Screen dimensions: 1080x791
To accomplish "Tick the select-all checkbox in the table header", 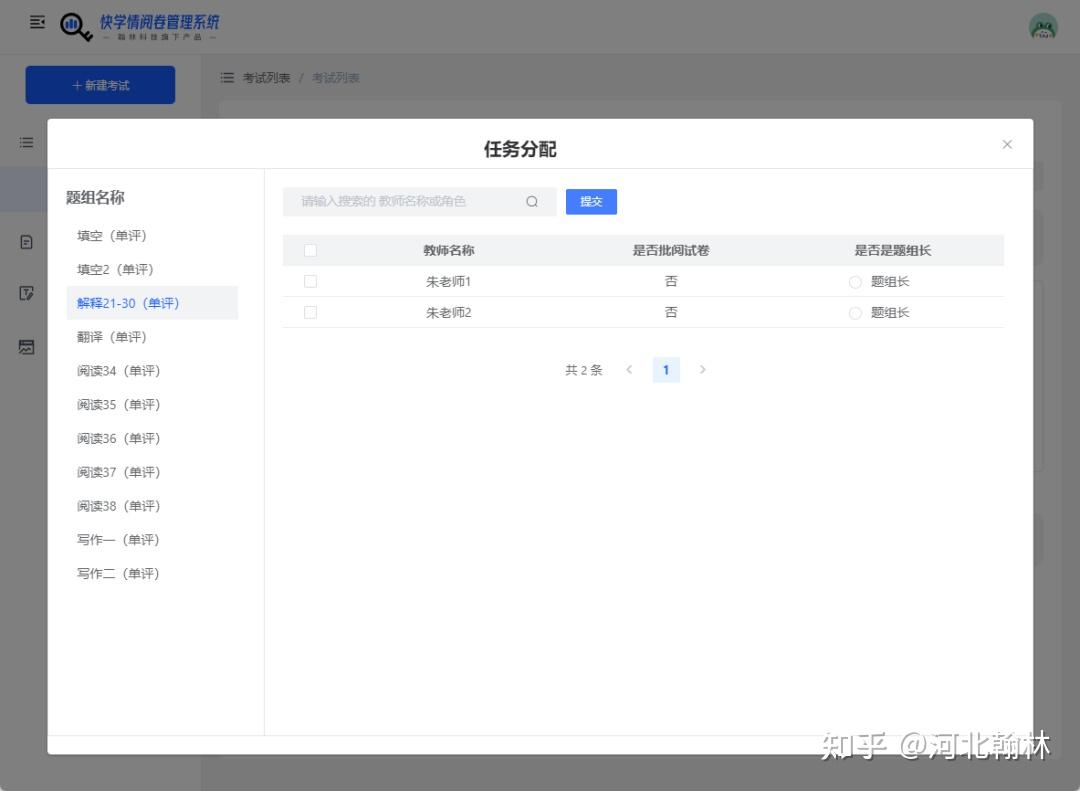I will 311,251.
